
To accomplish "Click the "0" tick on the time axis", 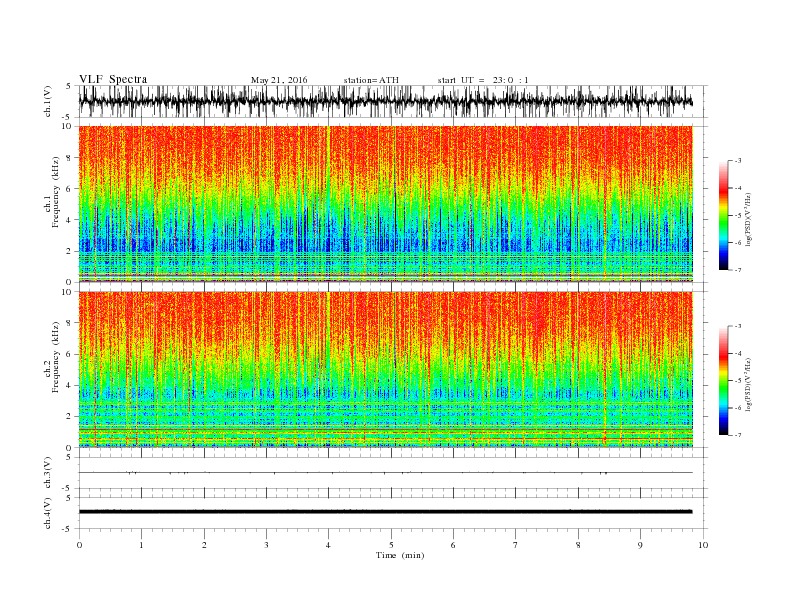I will [x=79, y=545].
